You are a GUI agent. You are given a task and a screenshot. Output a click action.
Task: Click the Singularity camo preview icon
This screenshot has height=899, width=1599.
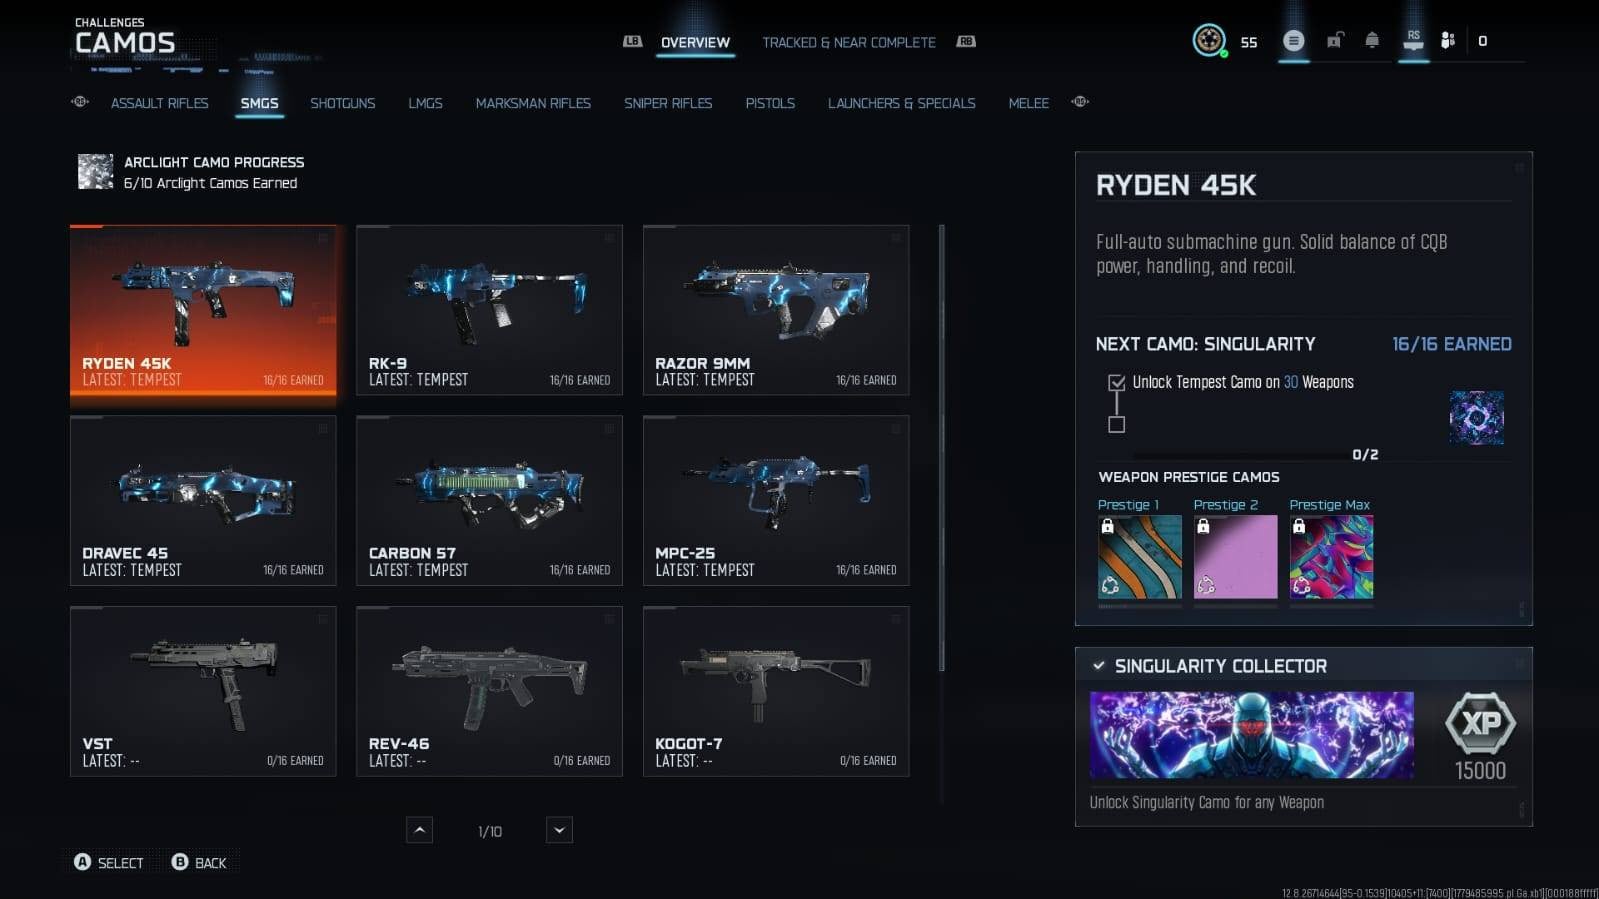coord(1476,417)
